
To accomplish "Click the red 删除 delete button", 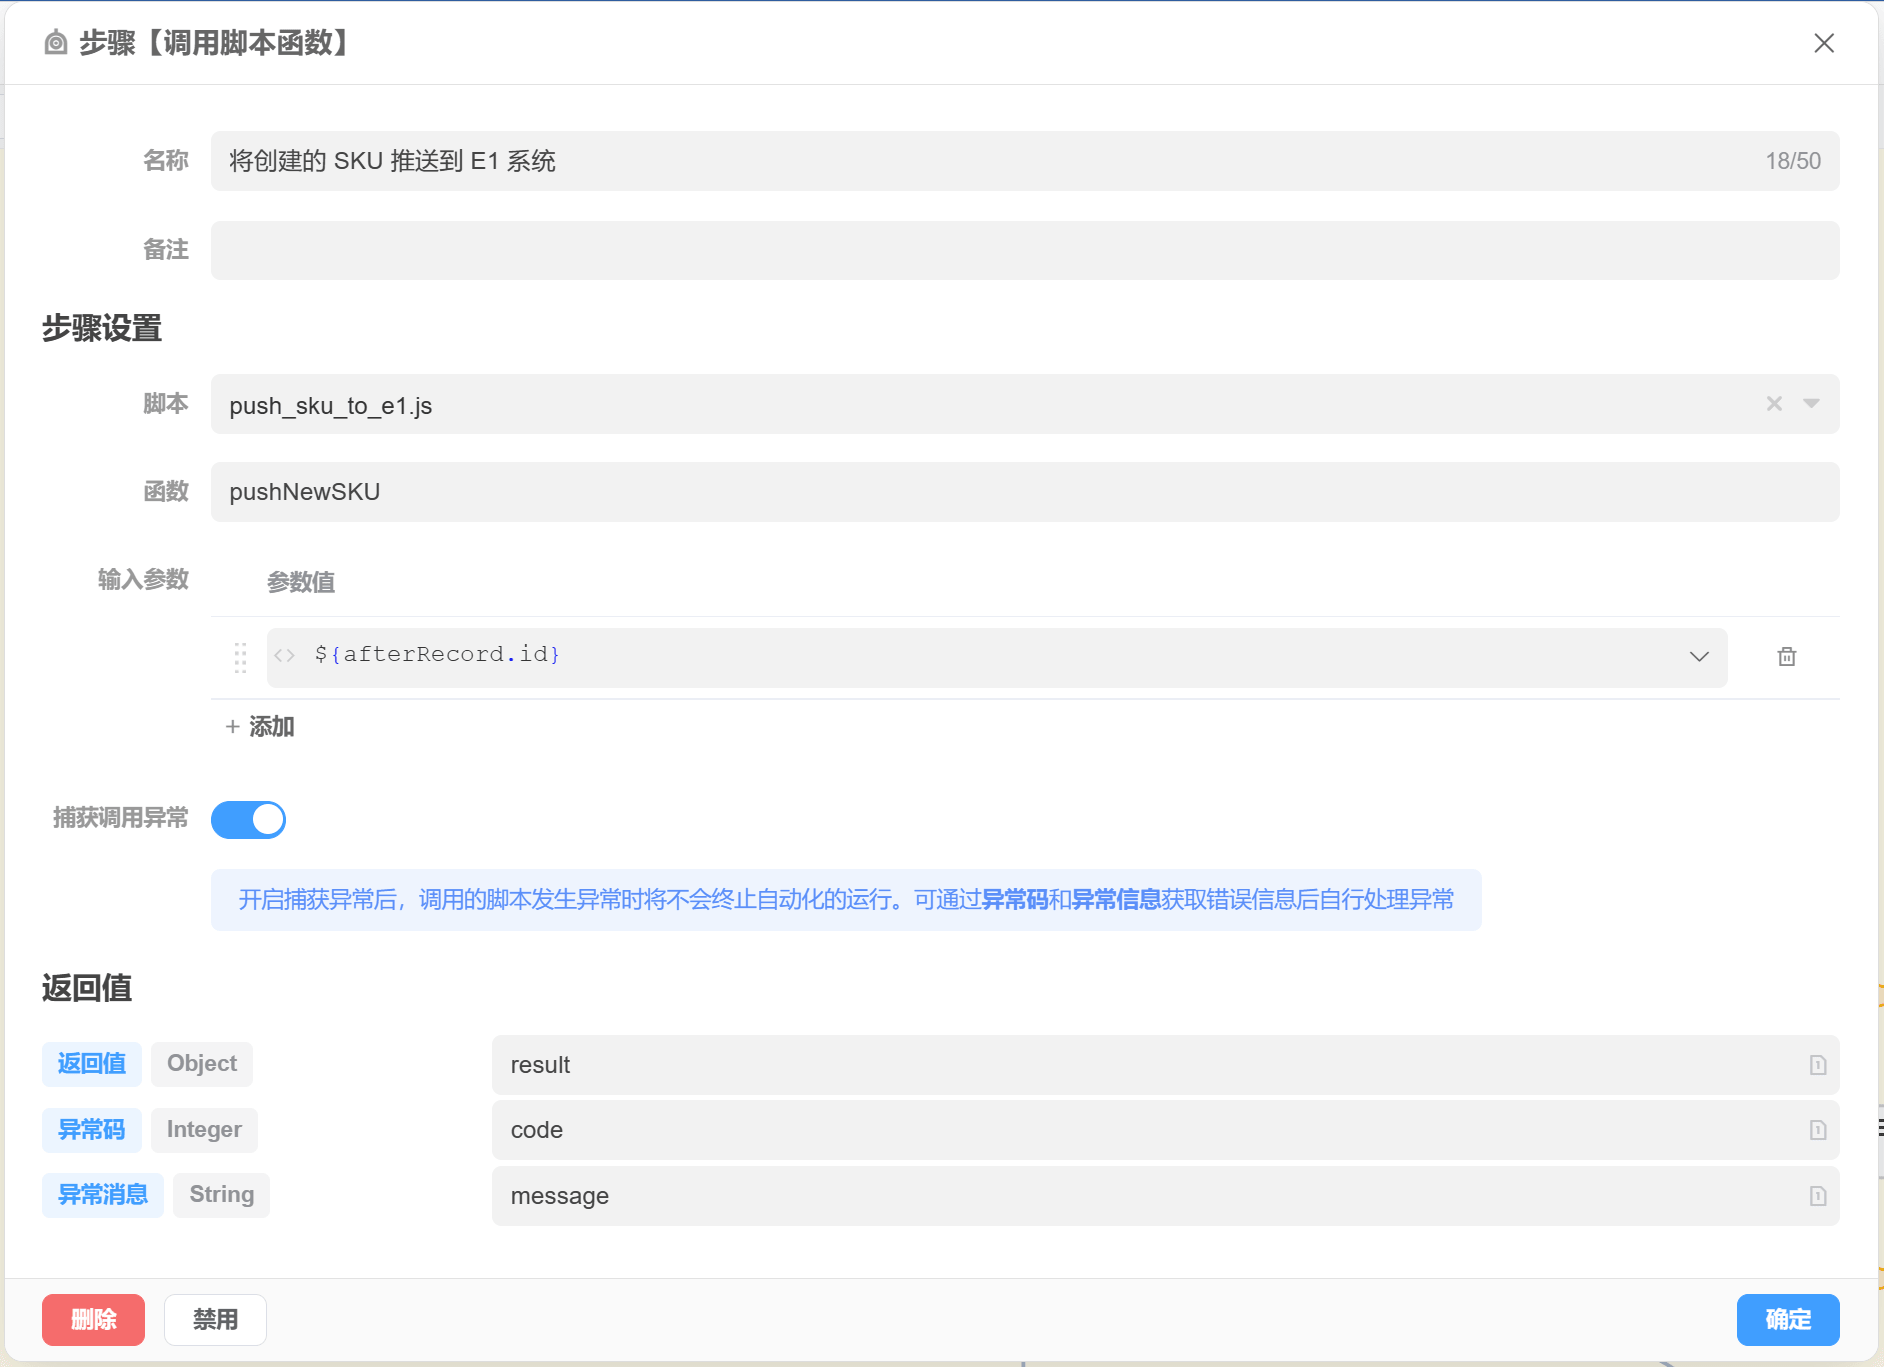I will point(93,1320).
